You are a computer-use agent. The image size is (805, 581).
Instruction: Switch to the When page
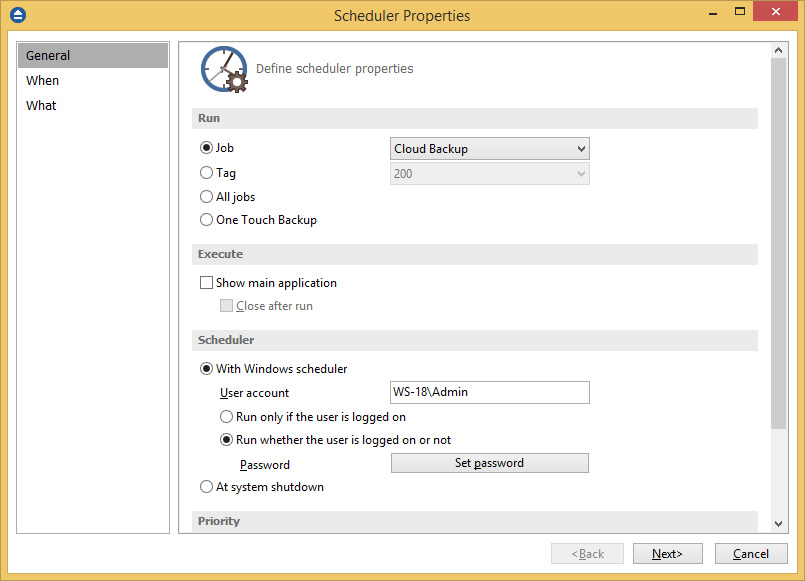pyautogui.click(x=42, y=80)
